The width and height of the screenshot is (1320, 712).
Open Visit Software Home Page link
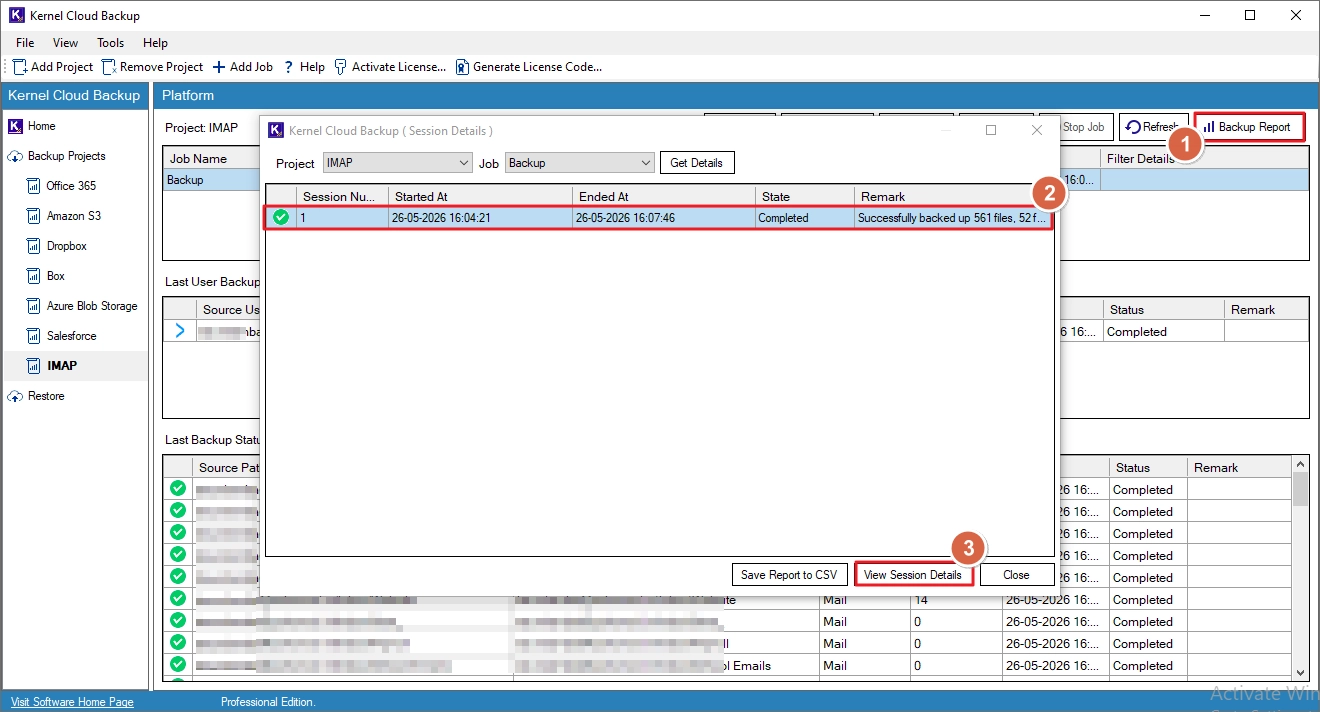coord(72,702)
